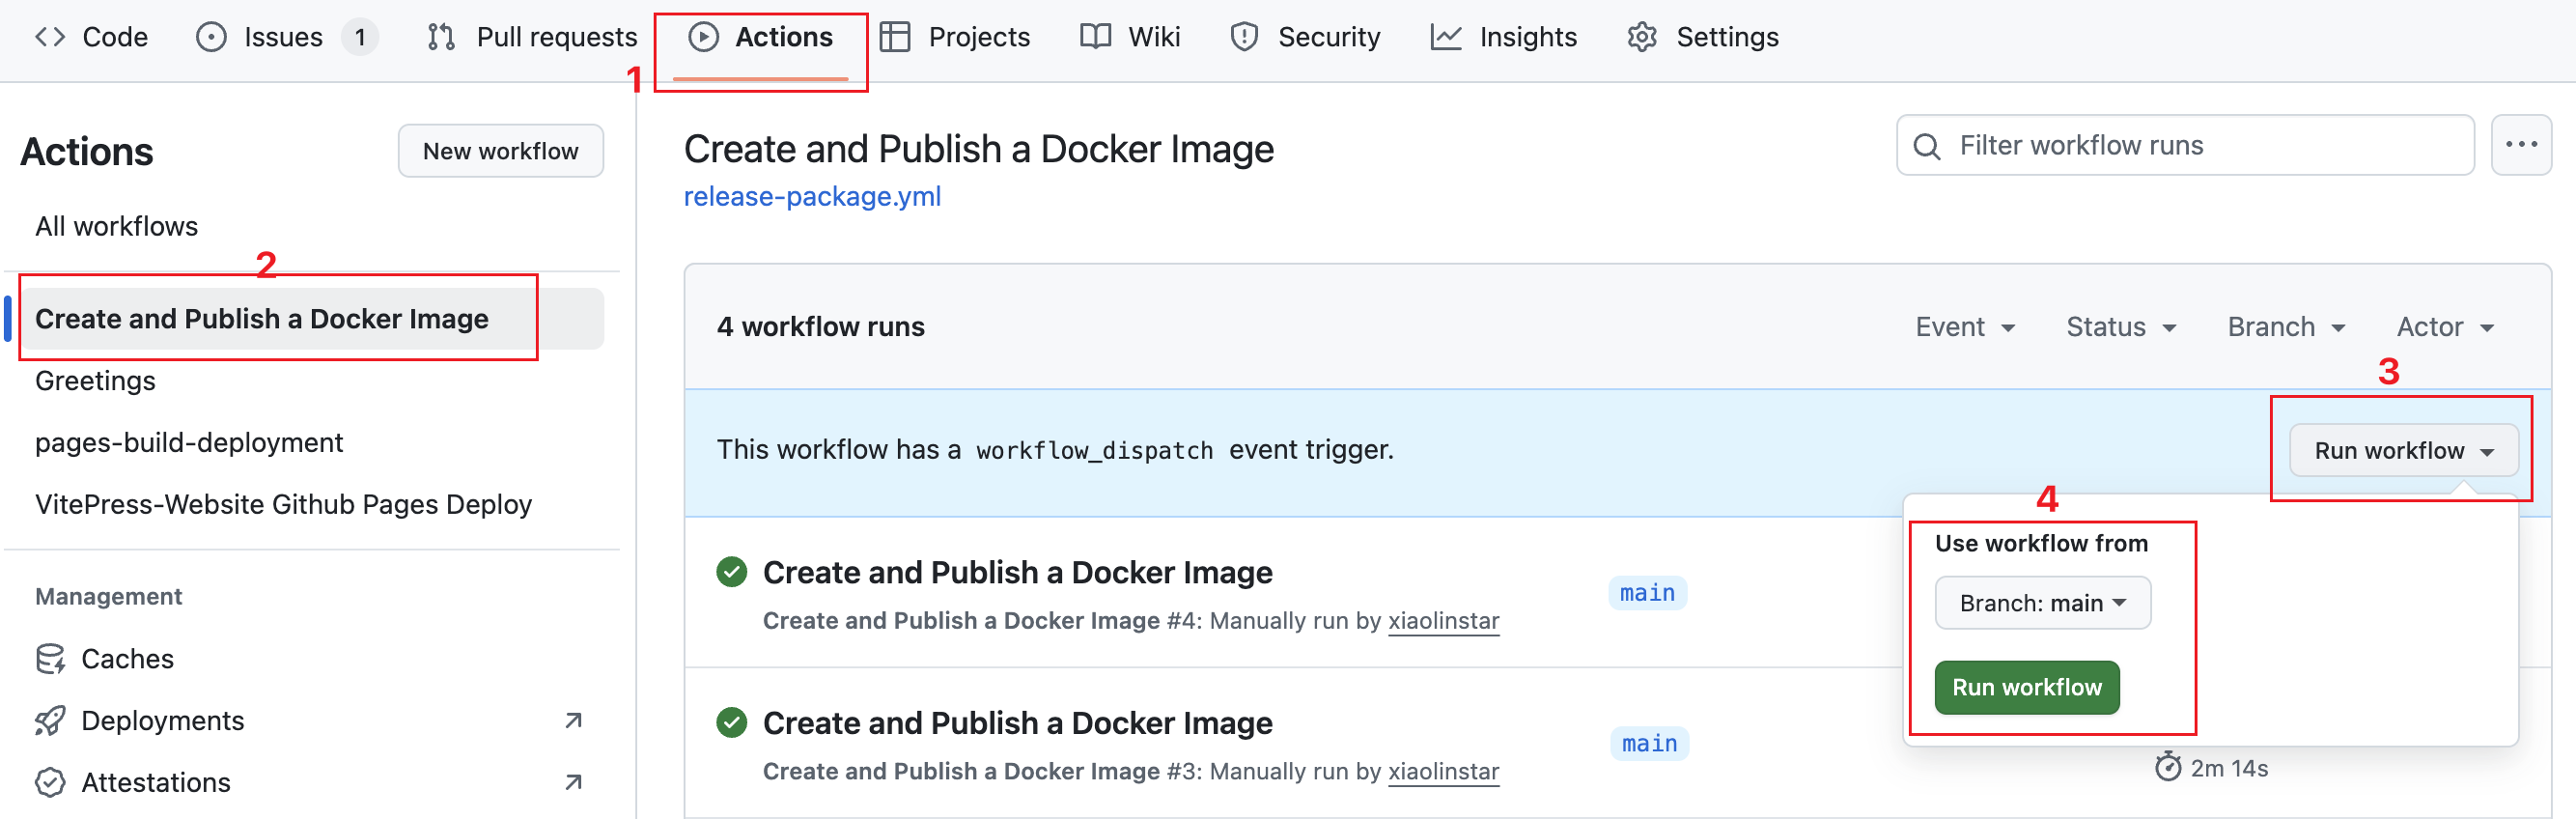Open run #3 Create and Publish a Docker Image

coord(1017,723)
